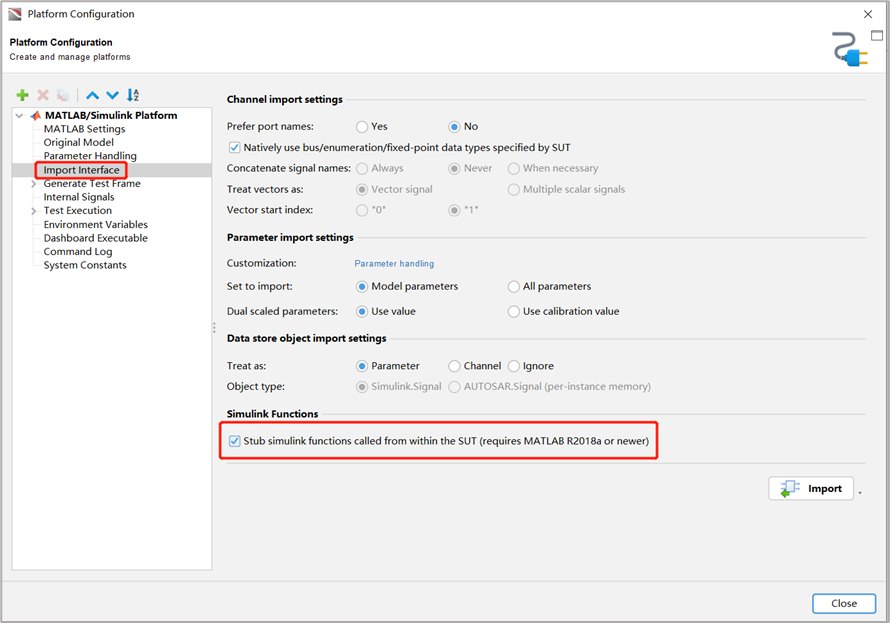890x623 pixels.
Task: Click the green plus add platform icon
Action: tap(23, 95)
